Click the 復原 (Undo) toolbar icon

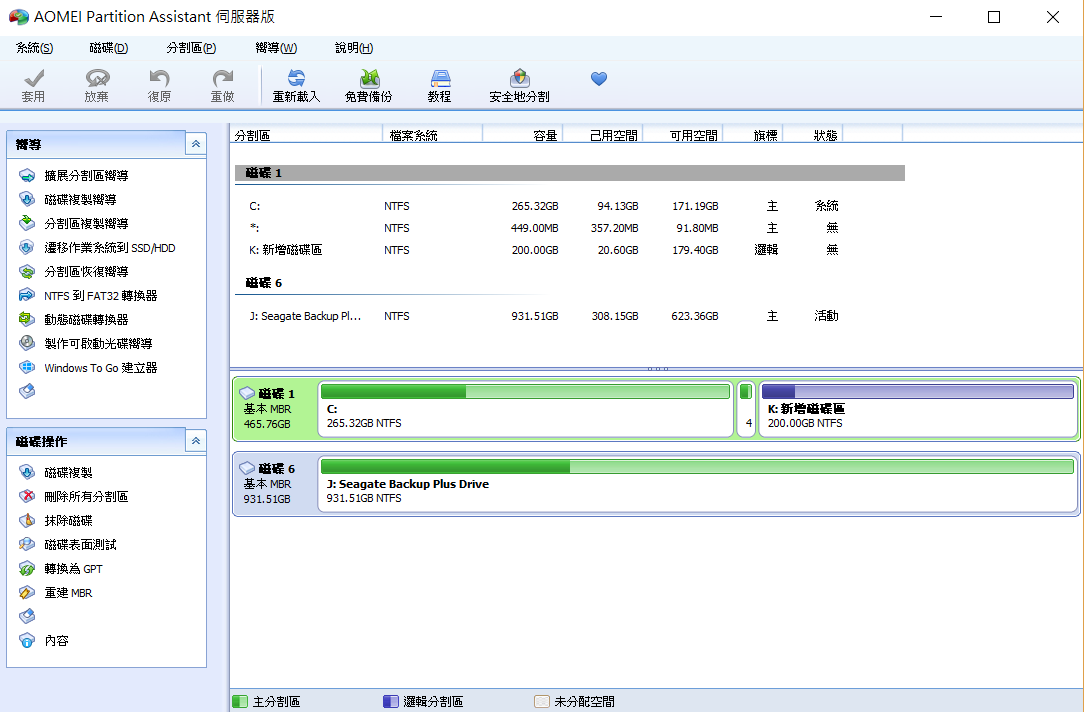click(160, 86)
